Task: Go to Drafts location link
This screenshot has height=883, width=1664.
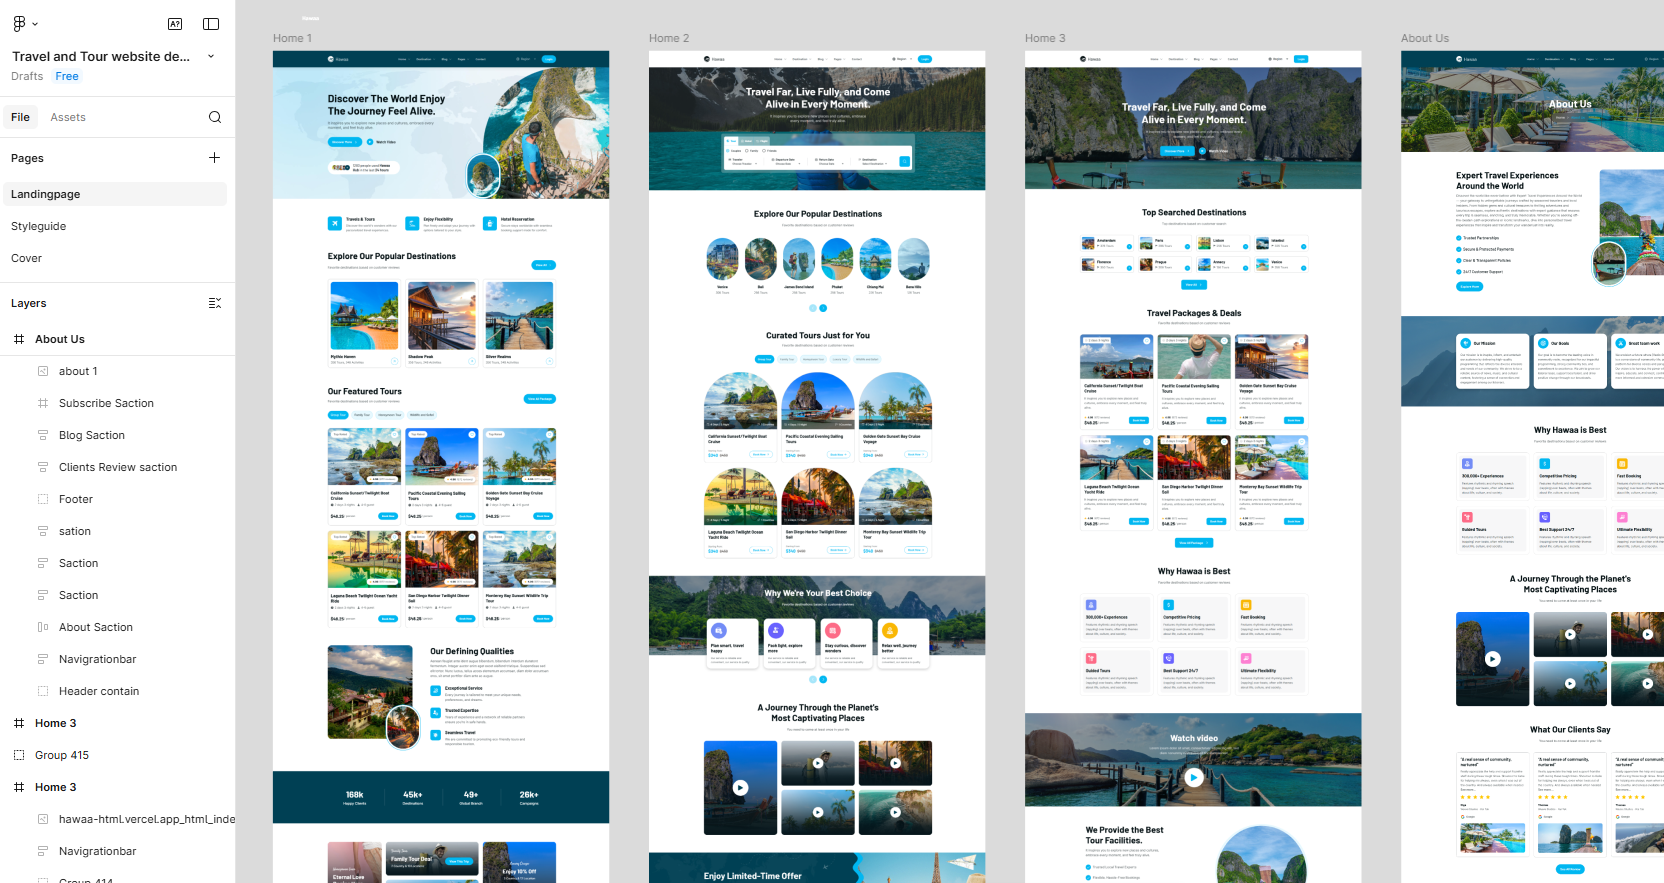Action: [x=27, y=76]
